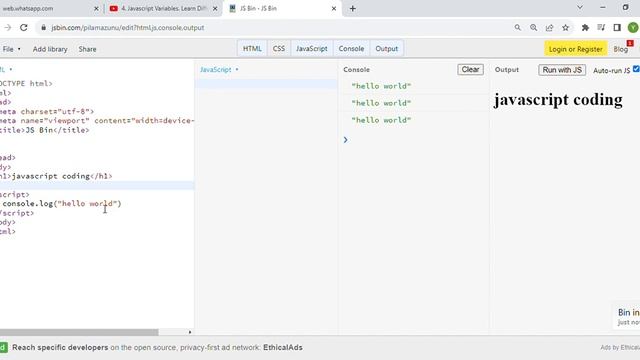Click the console input prompt chevron
Image resolution: width=640 pixels, height=360 pixels.
pyautogui.click(x=346, y=140)
